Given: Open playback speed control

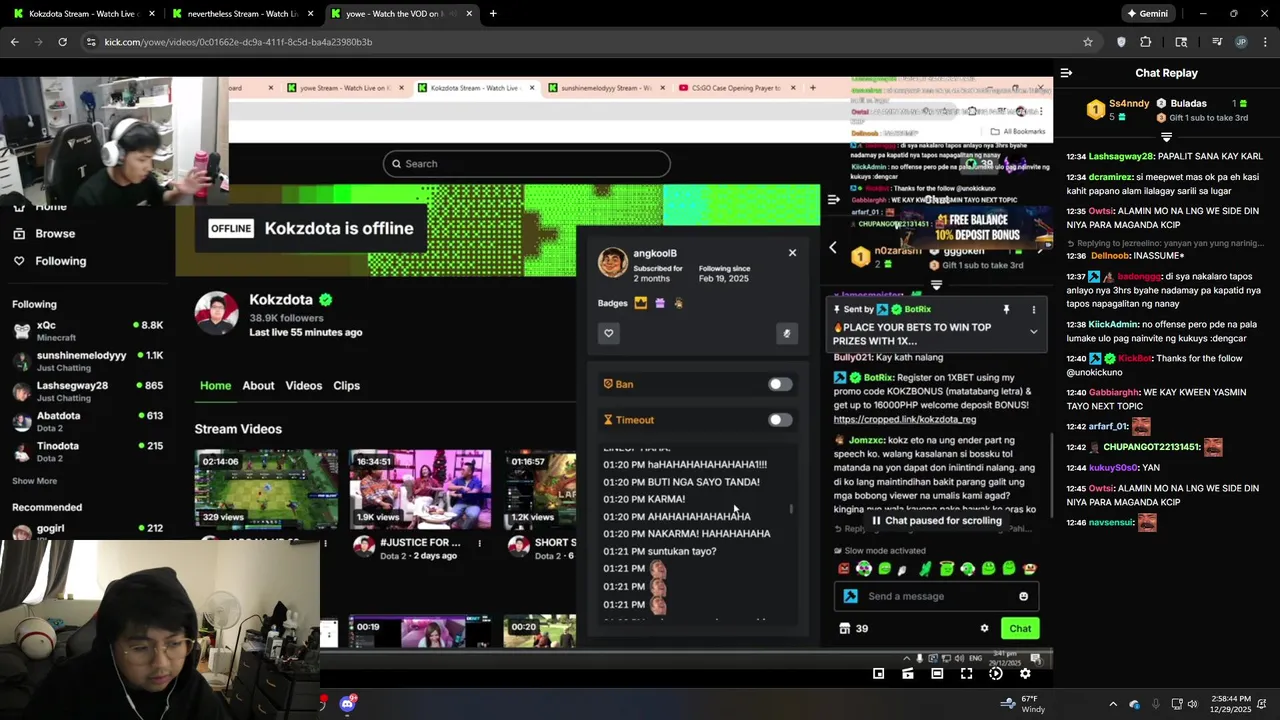Looking at the screenshot, I should click(x=996, y=674).
